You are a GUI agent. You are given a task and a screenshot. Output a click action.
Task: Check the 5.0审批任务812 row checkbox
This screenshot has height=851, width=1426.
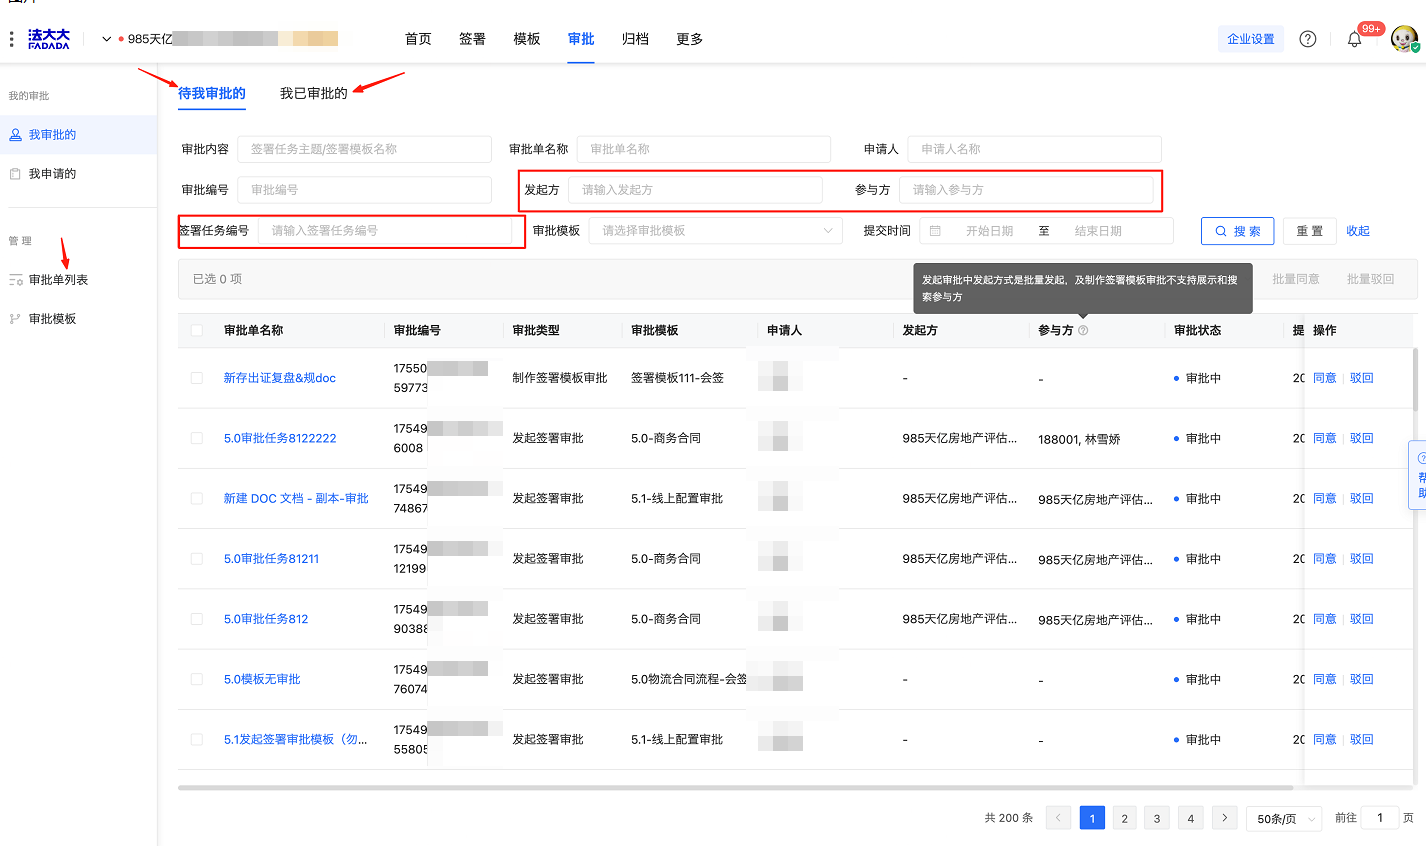tap(197, 619)
